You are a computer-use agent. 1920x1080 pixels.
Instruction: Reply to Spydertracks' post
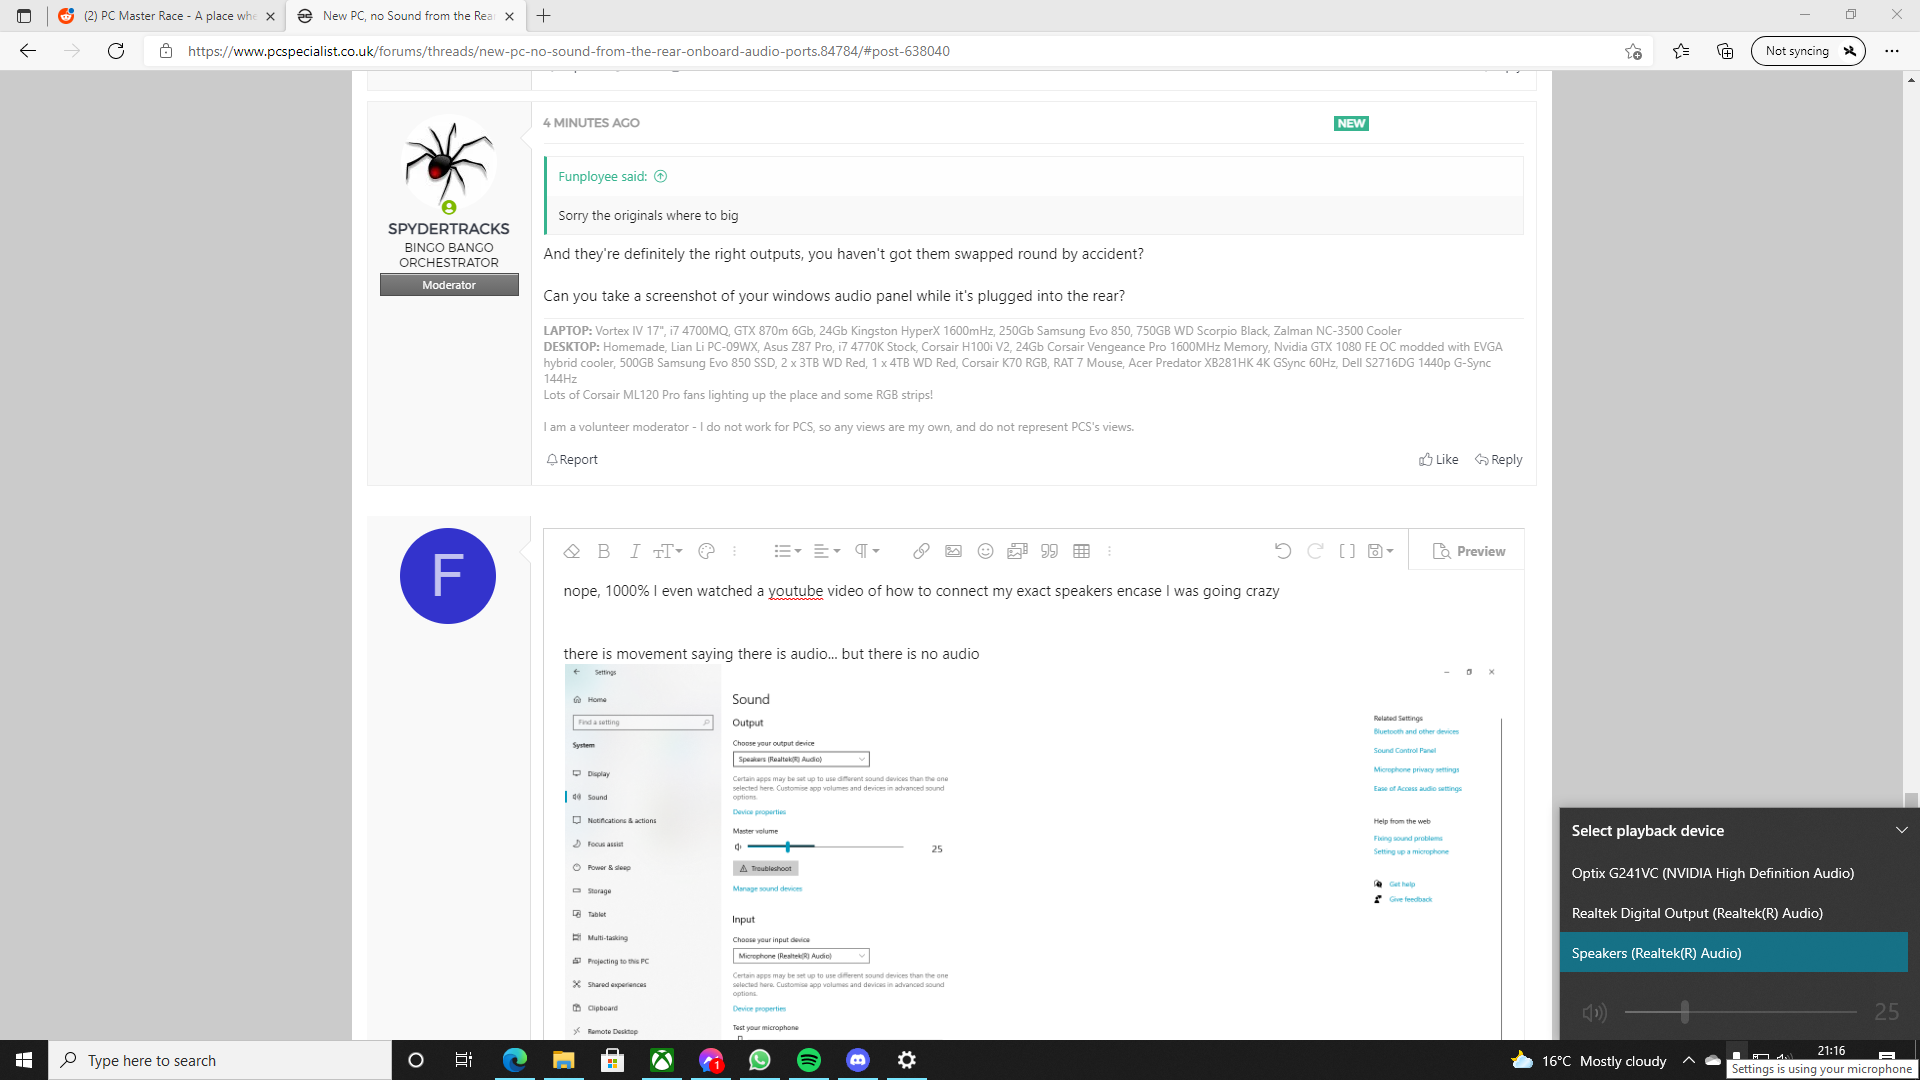[1498, 459]
